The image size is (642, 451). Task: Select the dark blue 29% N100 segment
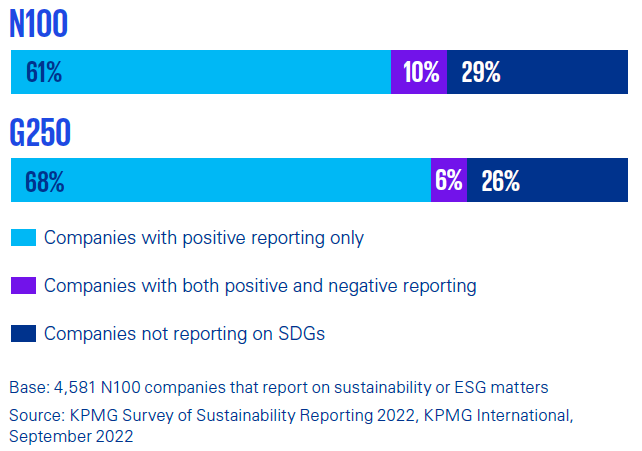coord(538,72)
